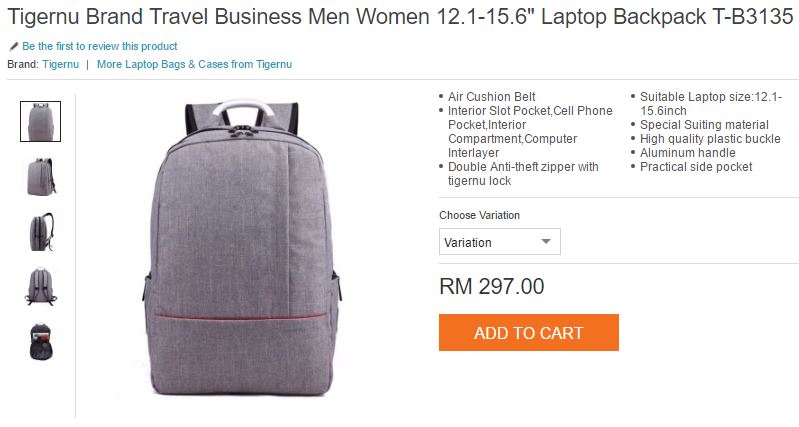Select the back straps view thumbnail
This screenshot has width=799, height=427.
41,286
